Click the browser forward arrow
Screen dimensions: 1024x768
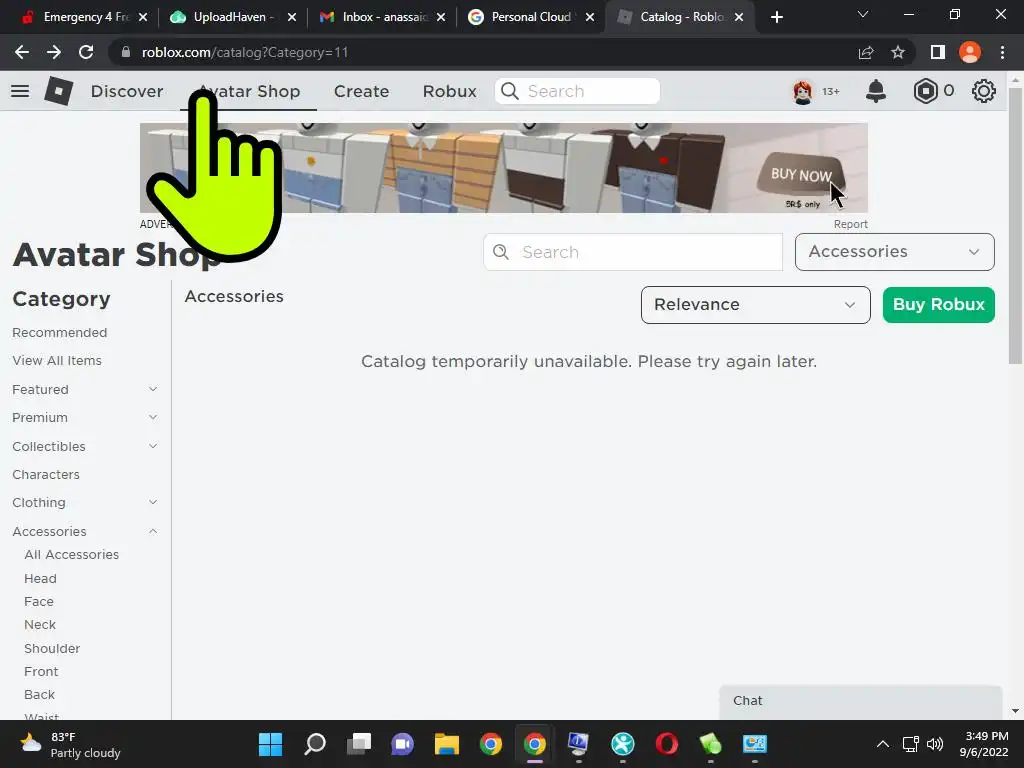tap(54, 52)
